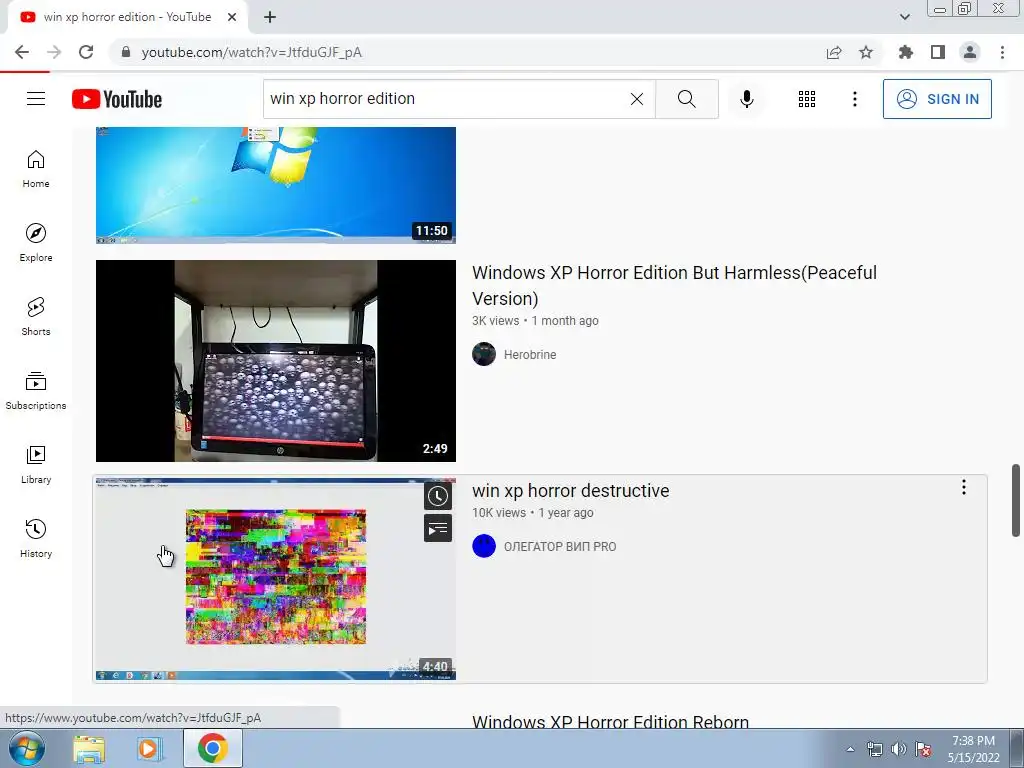Show hidden tray icons arrow
This screenshot has width=1024, height=768.
850,749
